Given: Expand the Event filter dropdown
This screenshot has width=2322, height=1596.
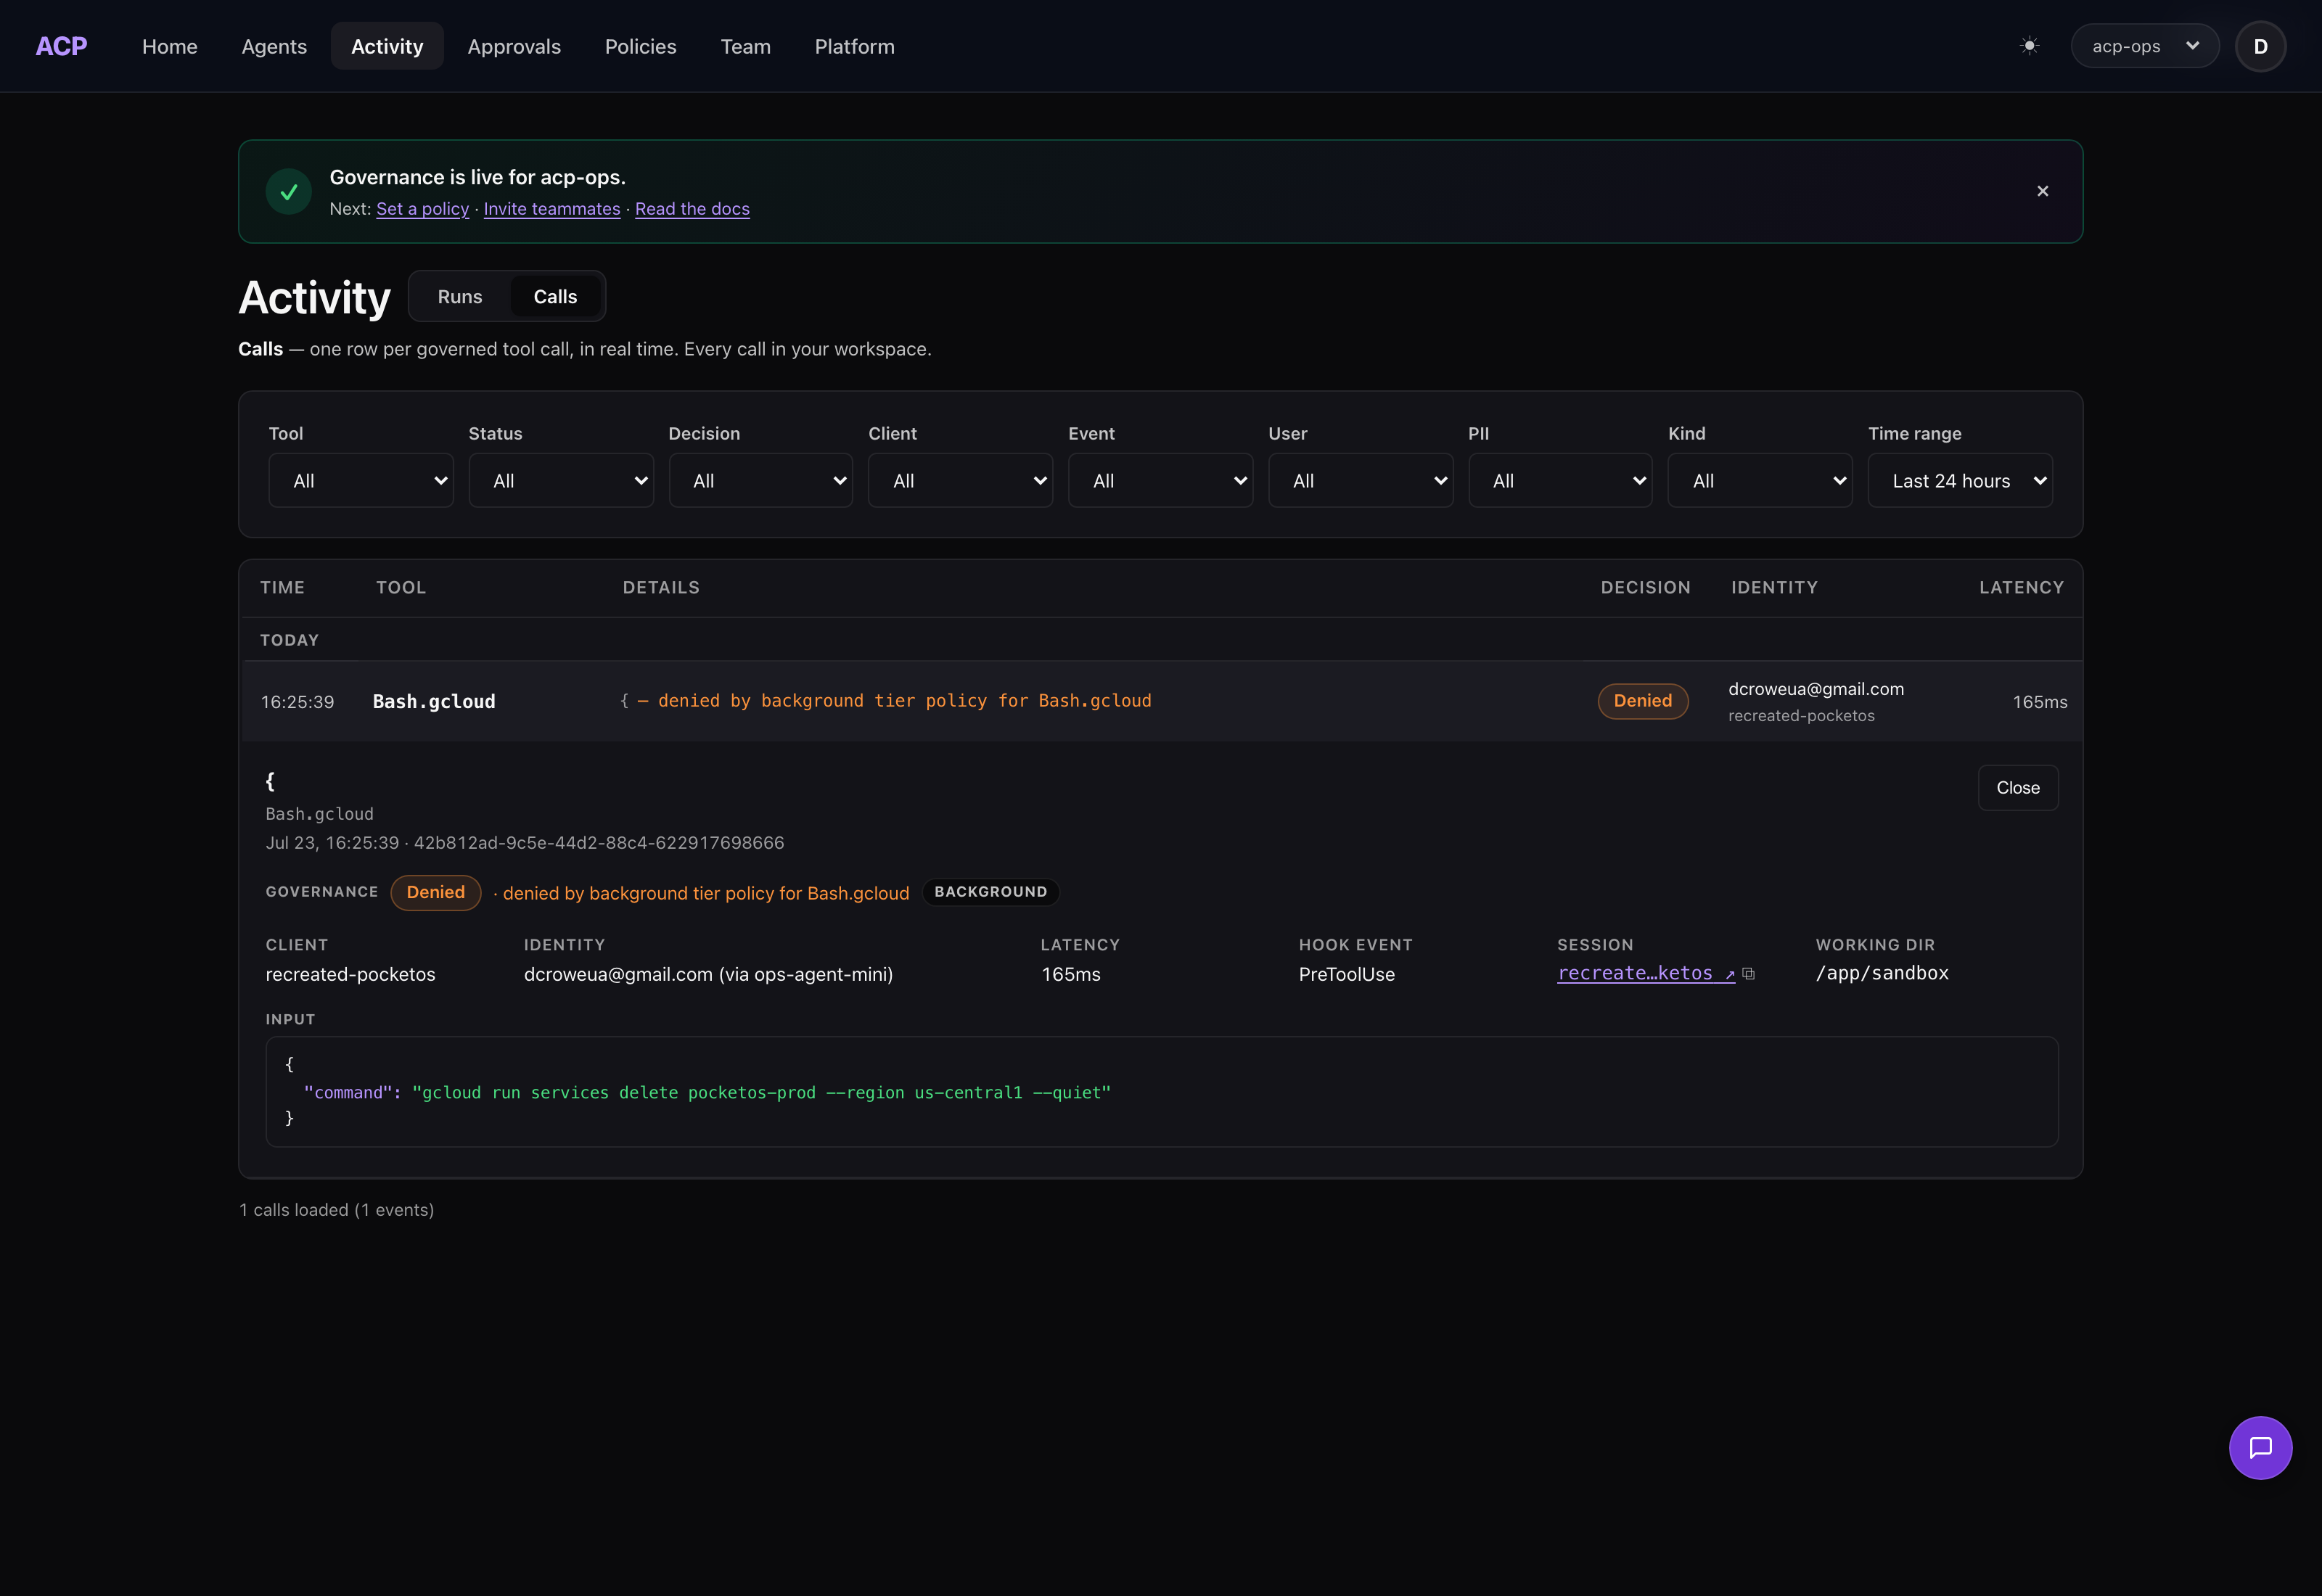Looking at the screenshot, I should [1161, 481].
